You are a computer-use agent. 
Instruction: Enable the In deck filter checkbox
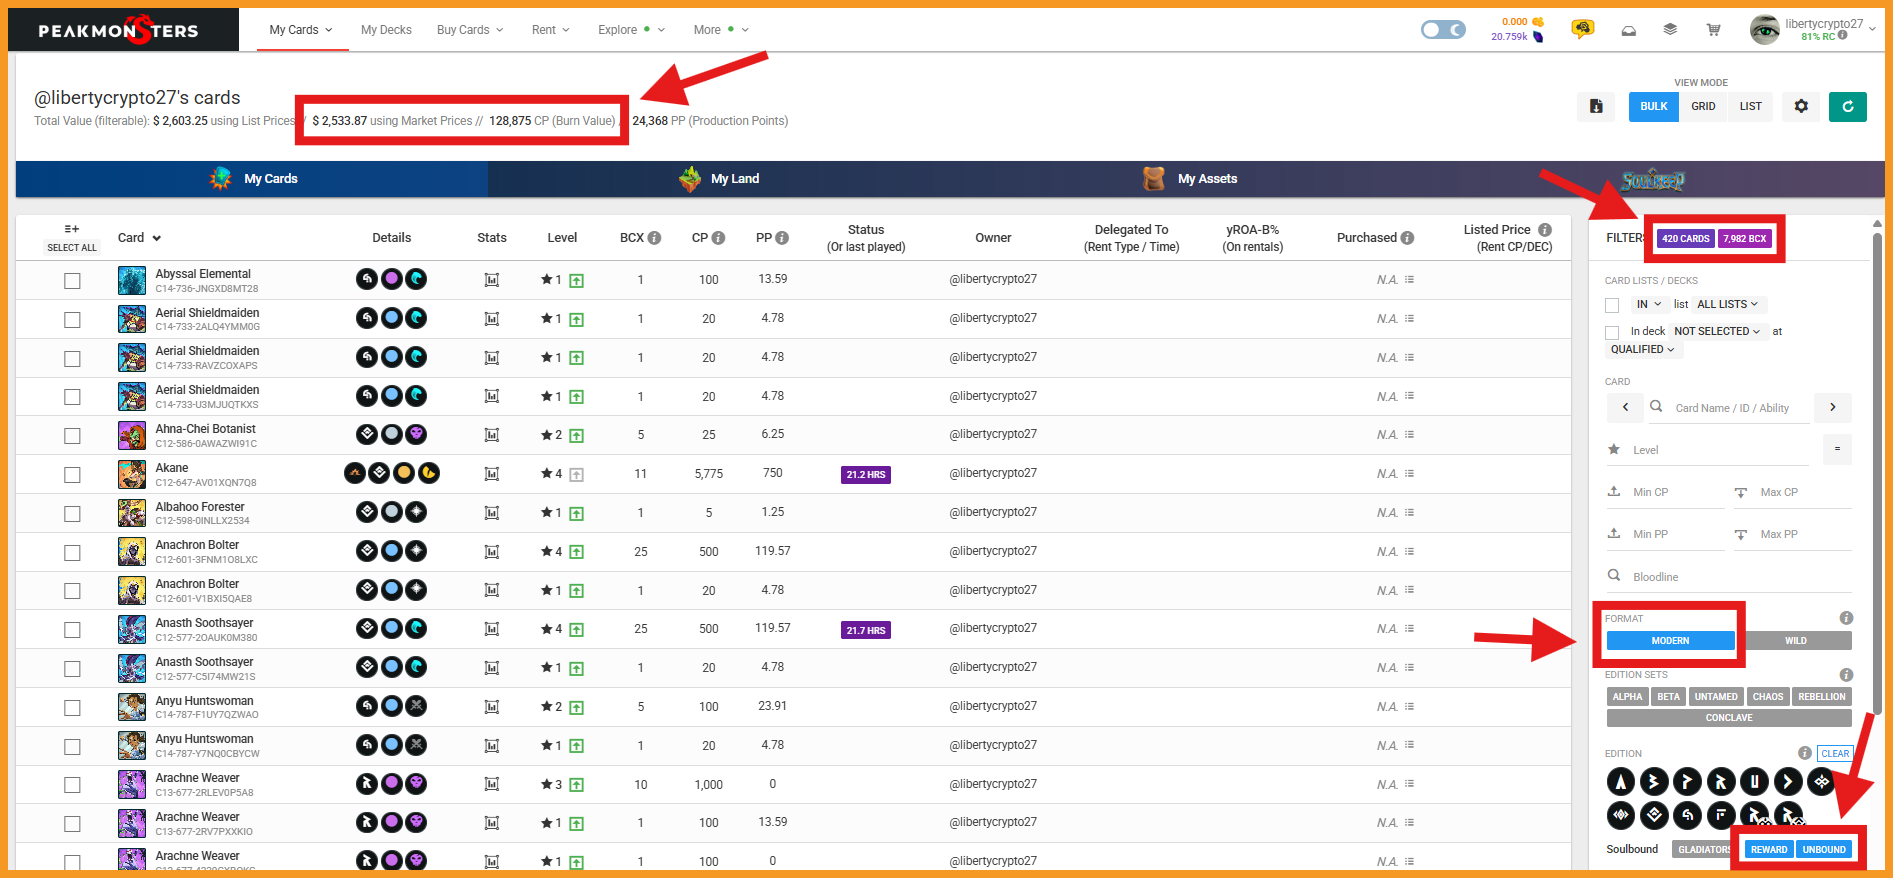(1612, 332)
